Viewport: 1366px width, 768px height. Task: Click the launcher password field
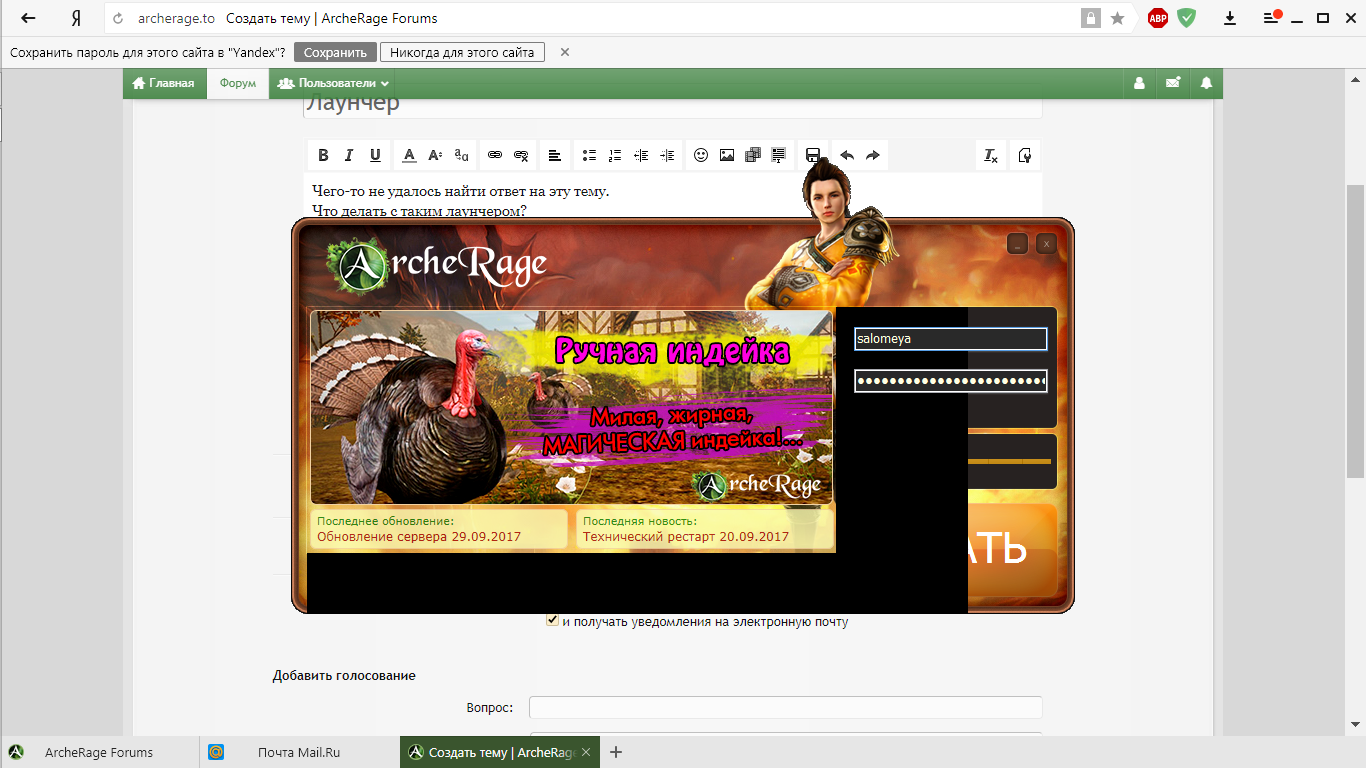950,381
